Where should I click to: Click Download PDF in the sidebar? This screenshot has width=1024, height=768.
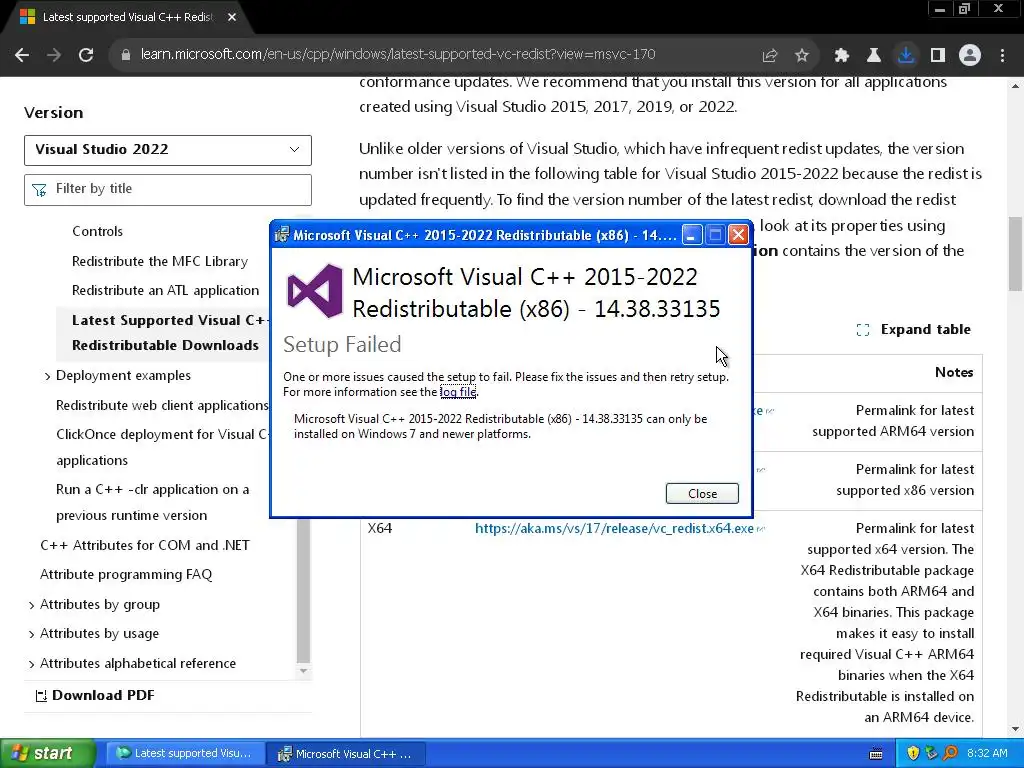point(95,696)
